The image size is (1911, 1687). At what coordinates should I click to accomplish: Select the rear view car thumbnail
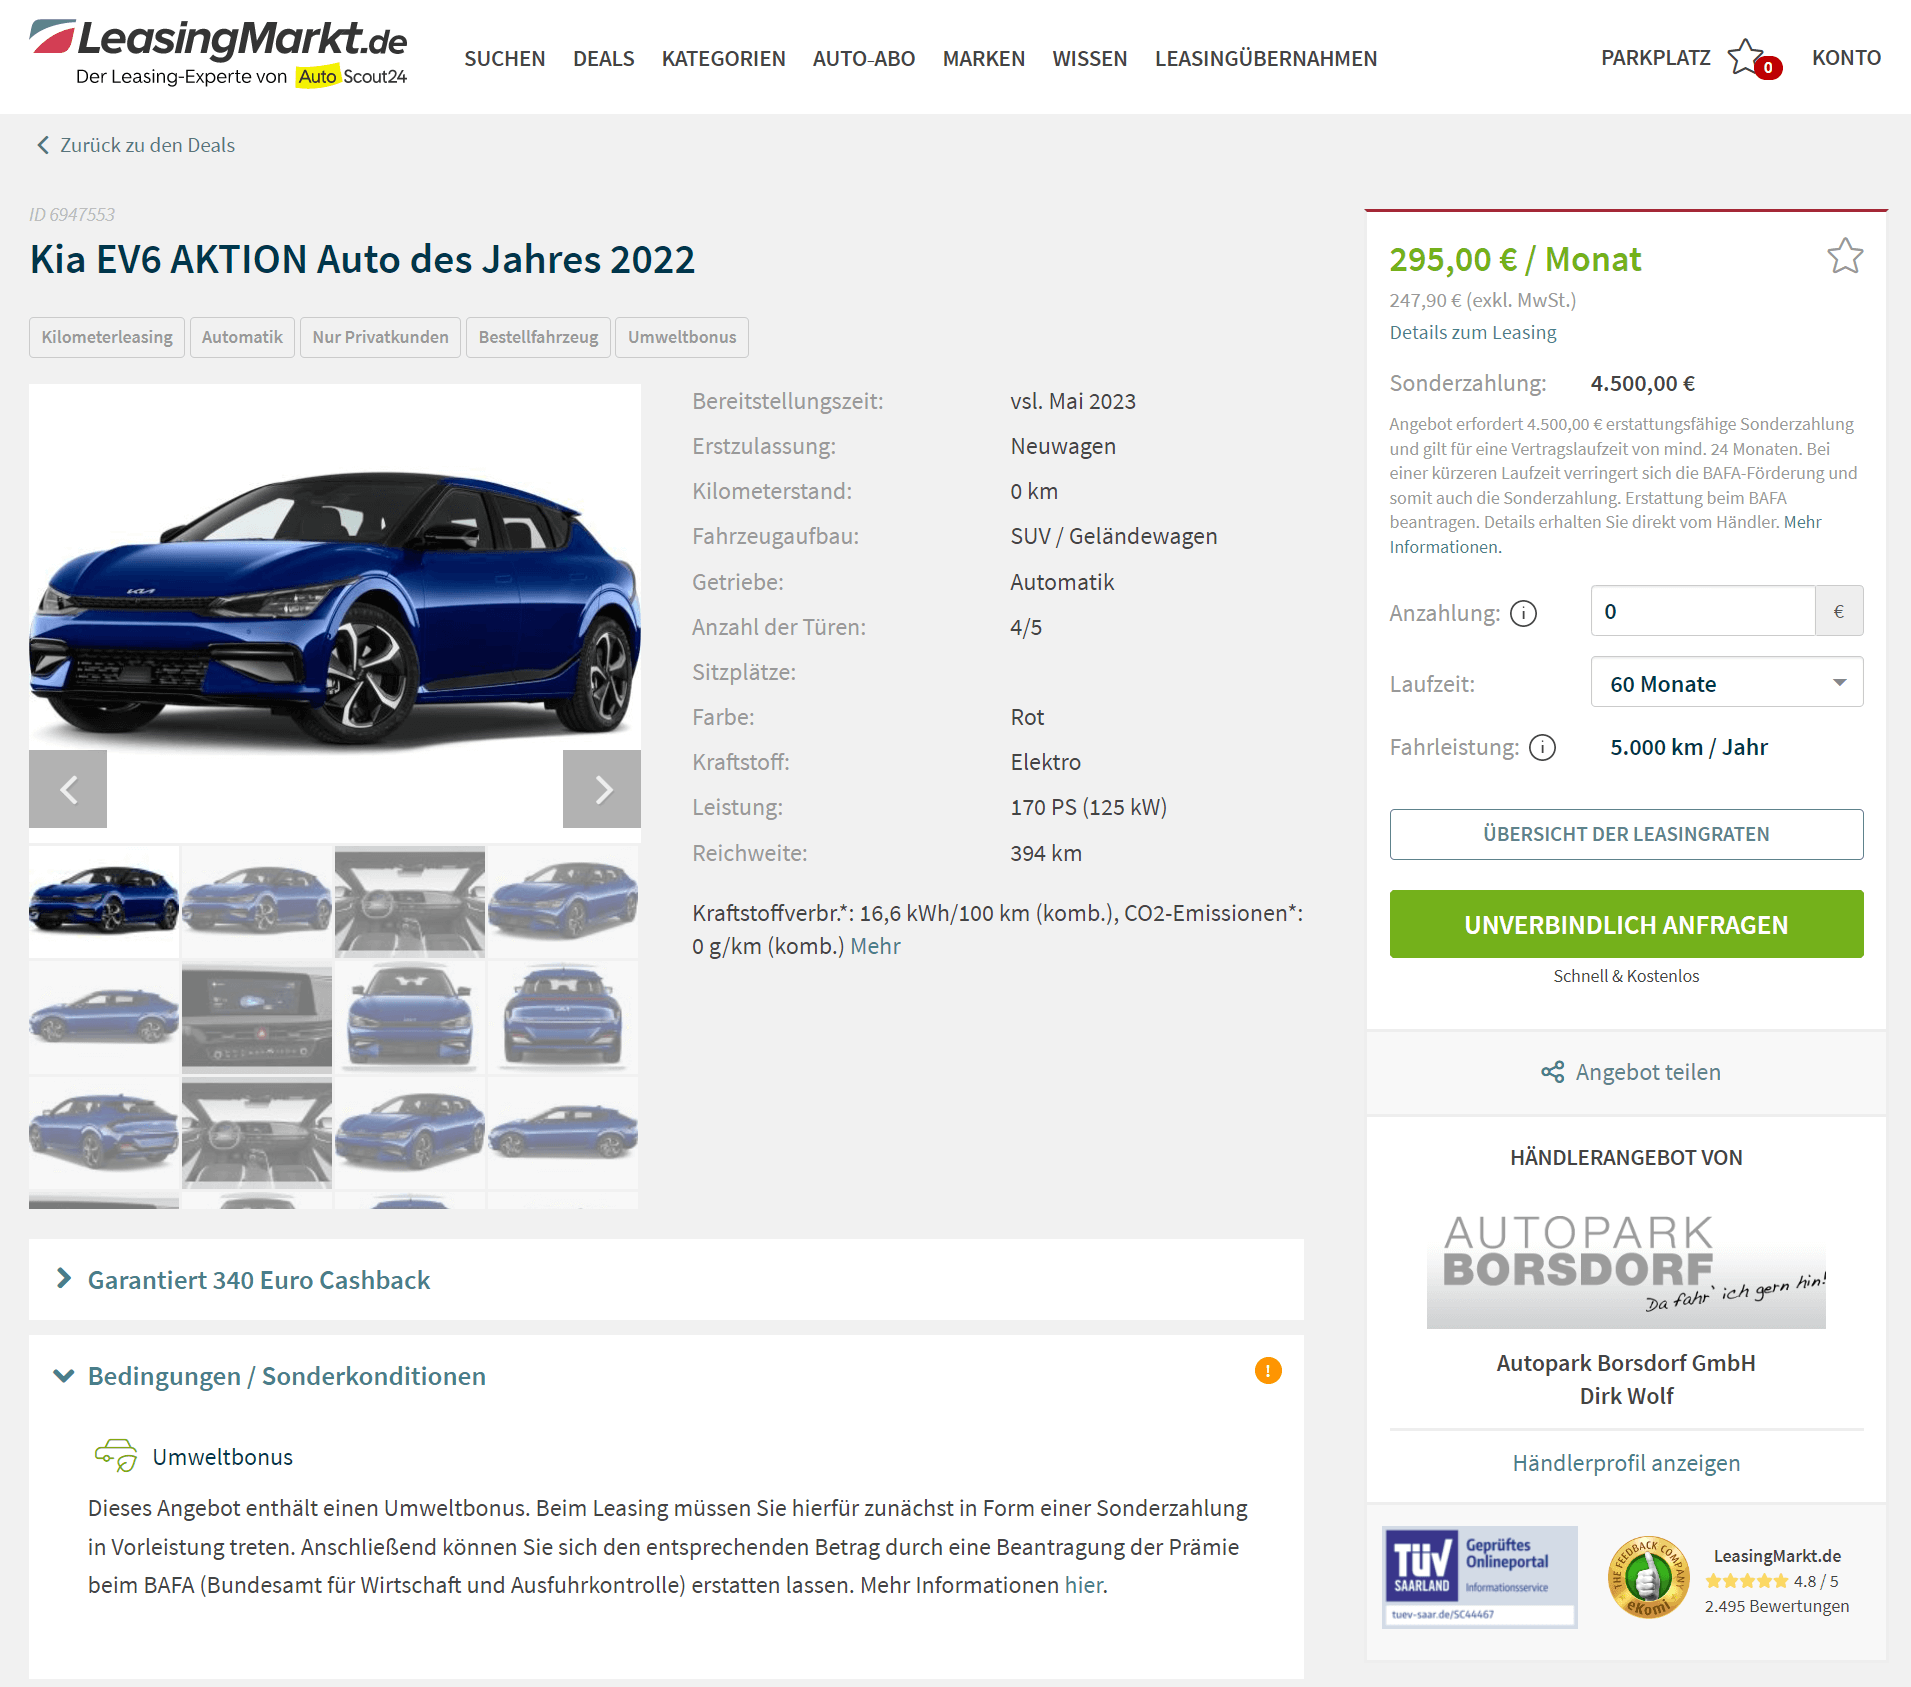tap(563, 1017)
